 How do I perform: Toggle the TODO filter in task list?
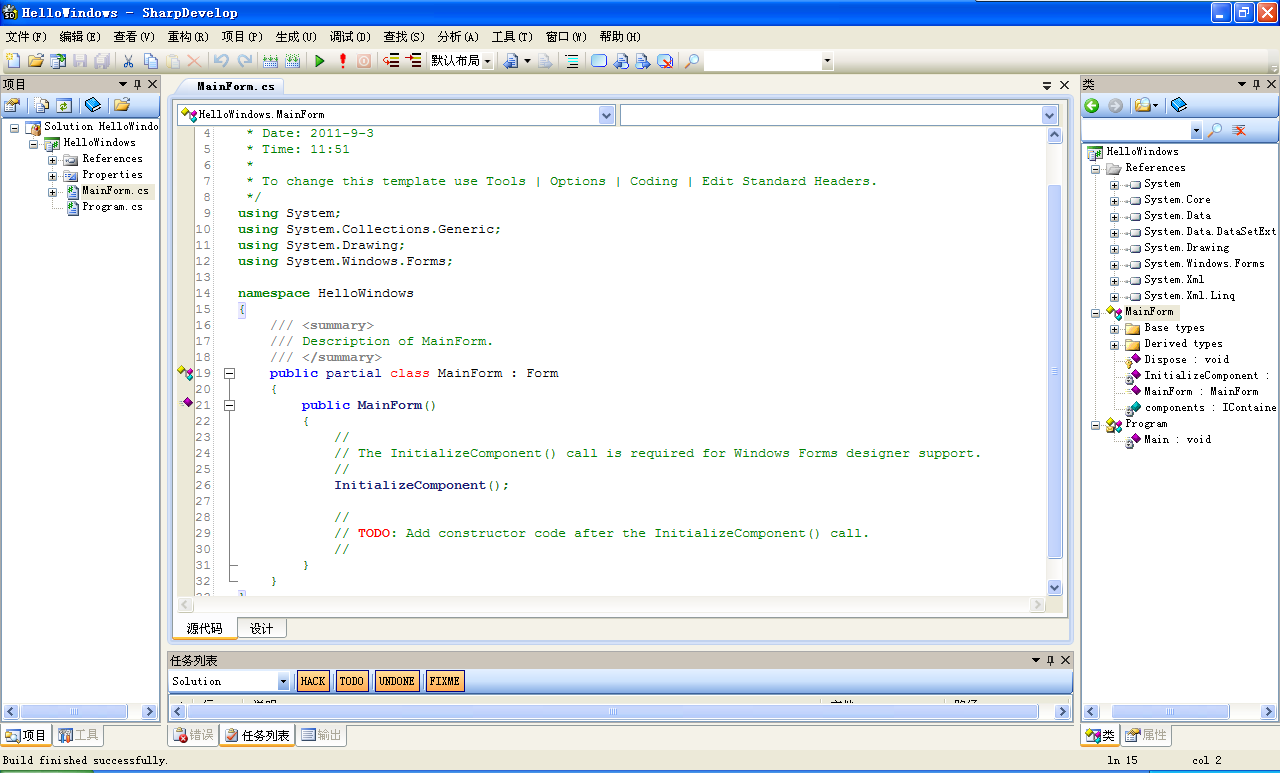[x=351, y=681]
